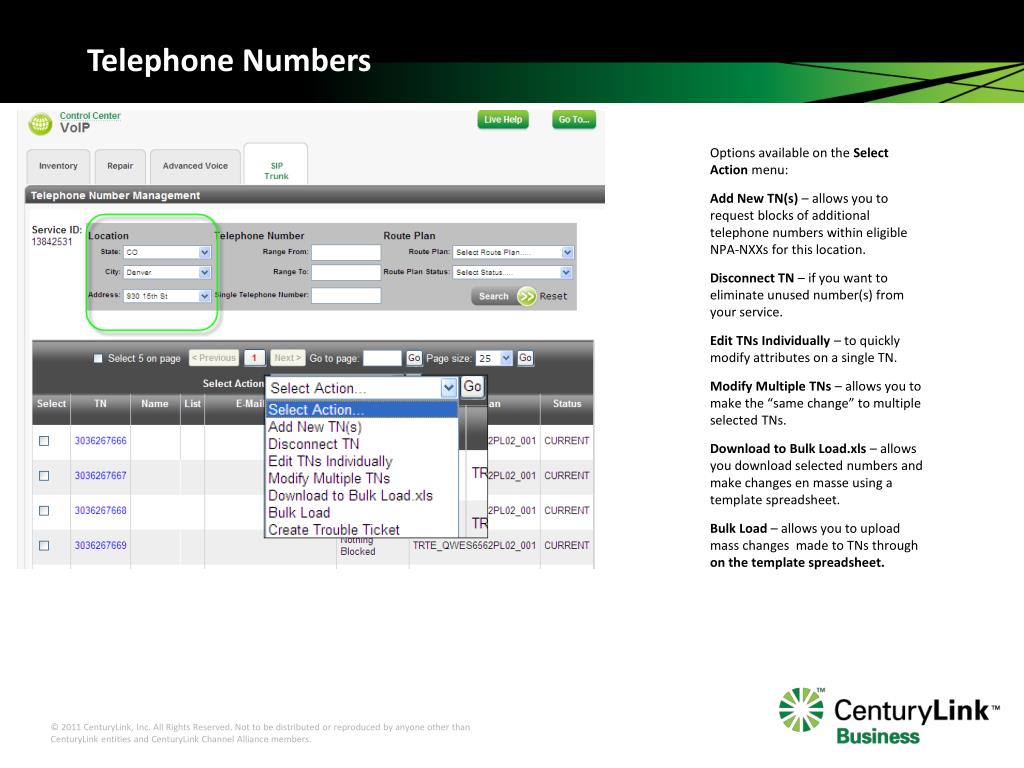Click Go button next to Go to page
The height and width of the screenshot is (768, 1024).
[x=414, y=358]
